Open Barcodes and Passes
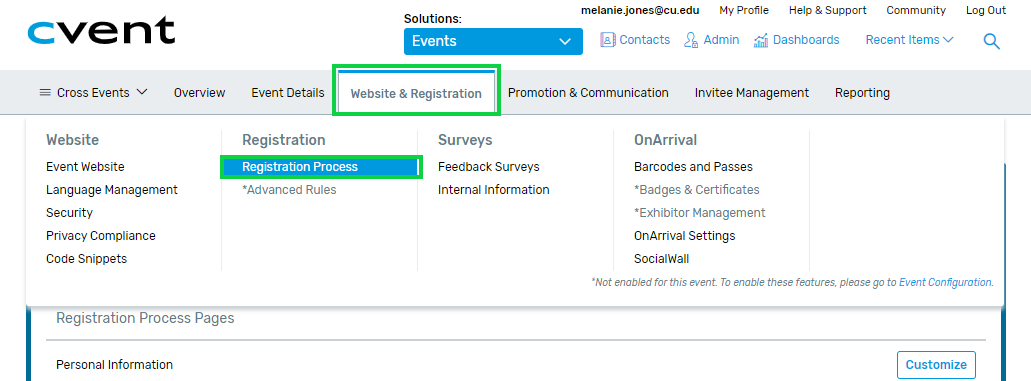1031x381 pixels. [693, 167]
